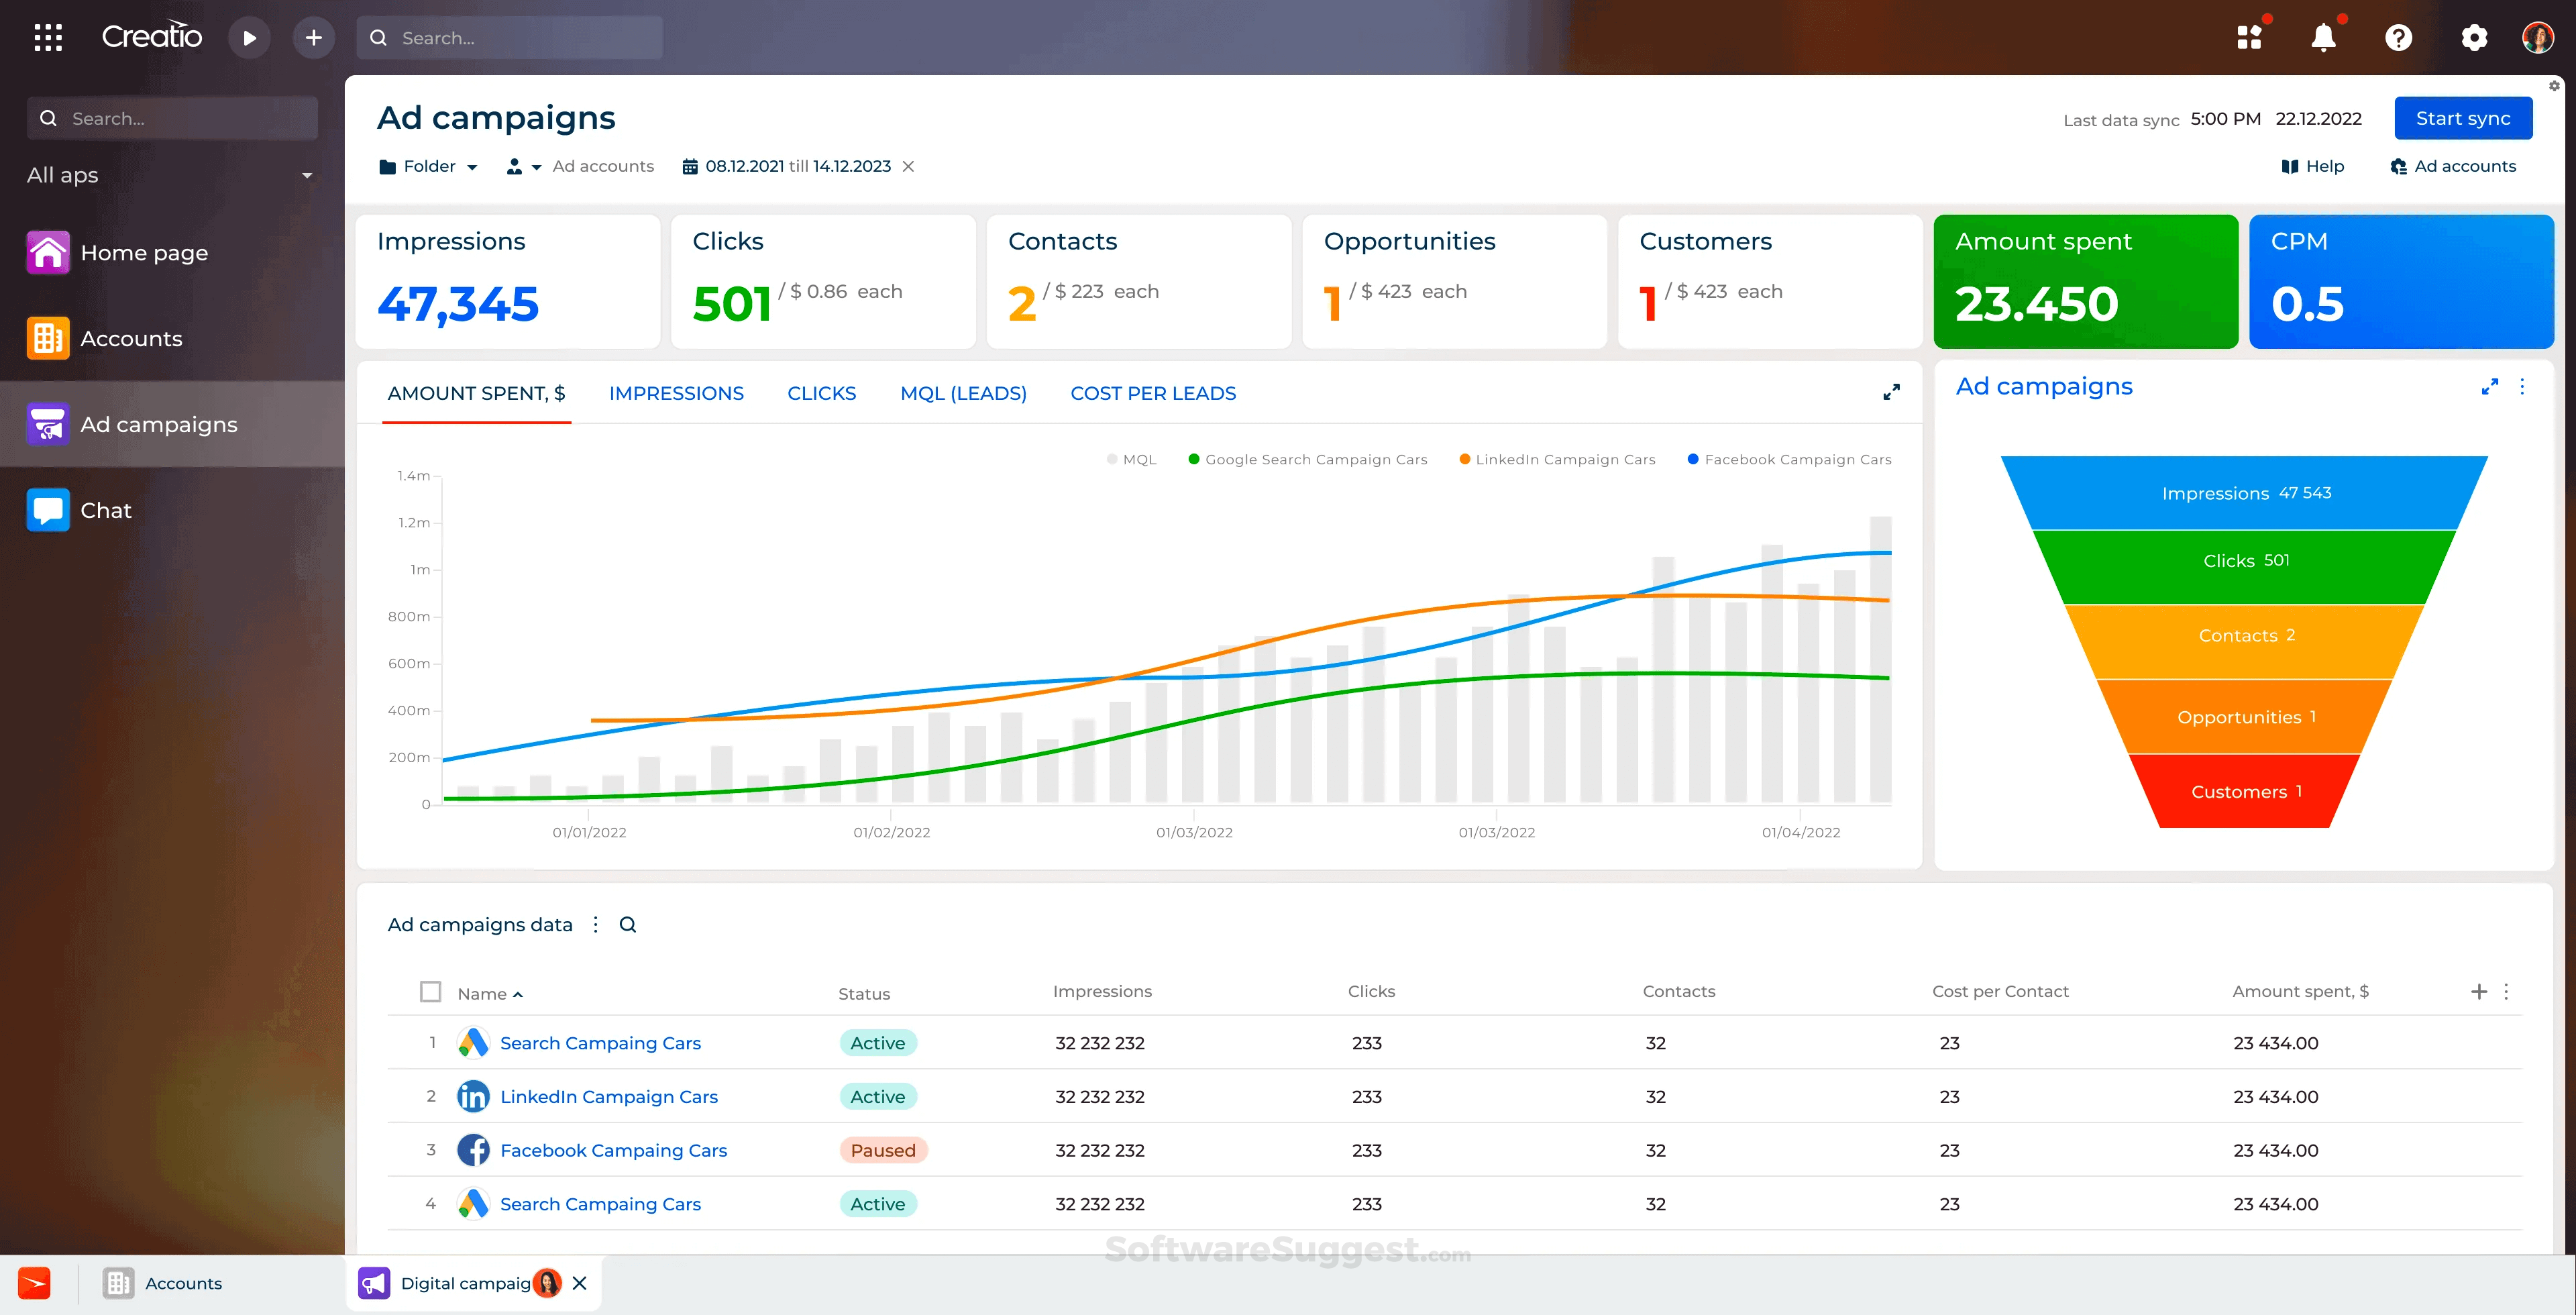Viewport: 2576px width, 1315px height.
Task: Switch to the COST PER LEADS tab
Action: coord(1153,393)
